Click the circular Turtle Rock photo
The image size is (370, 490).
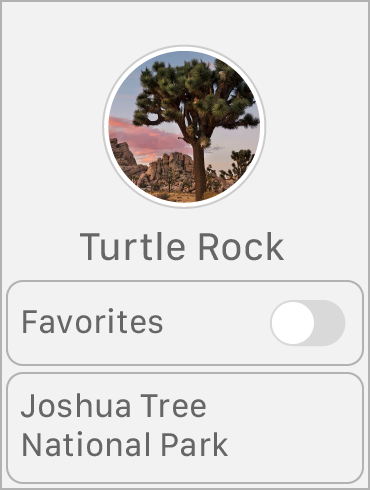(184, 127)
